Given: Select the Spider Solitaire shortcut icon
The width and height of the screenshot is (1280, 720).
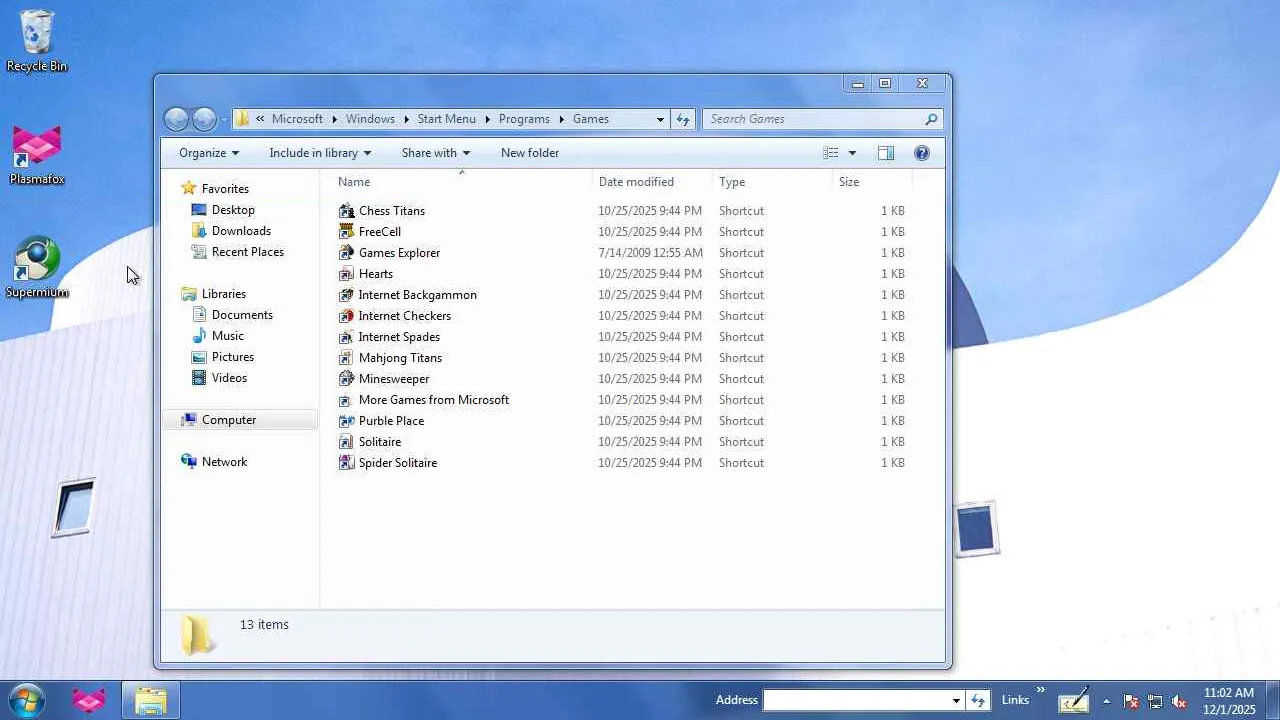Looking at the screenshot, I should pyautogui.click(x=346, y=463).
